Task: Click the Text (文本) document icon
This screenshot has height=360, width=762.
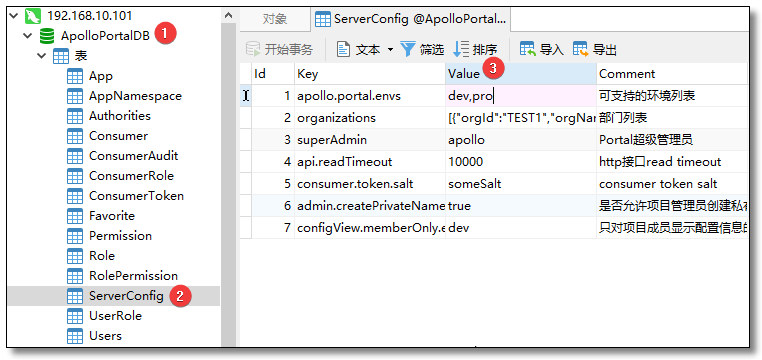Action: [x=344, y=49]
